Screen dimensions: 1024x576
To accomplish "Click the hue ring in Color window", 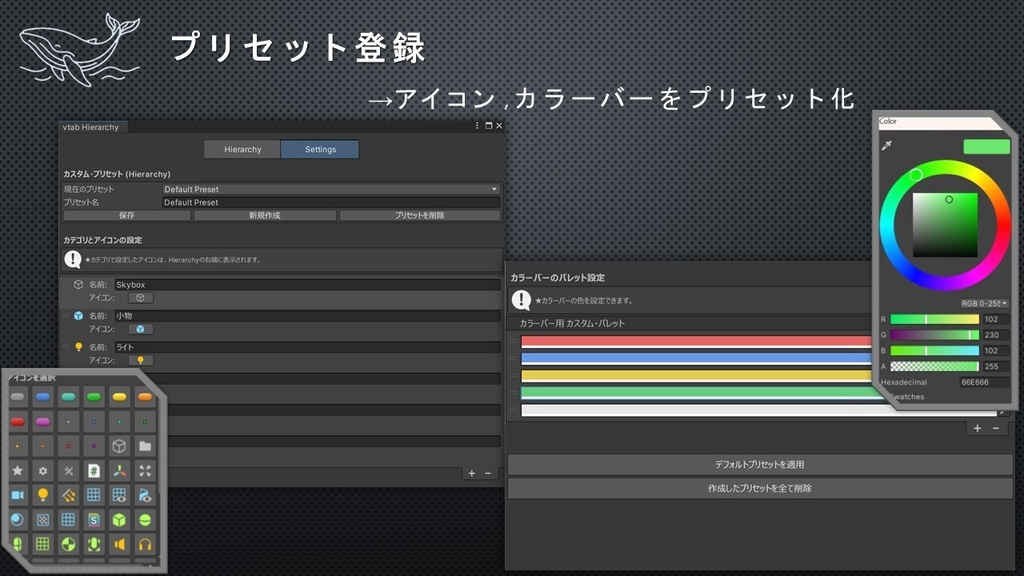I will [x=944, y=167].
